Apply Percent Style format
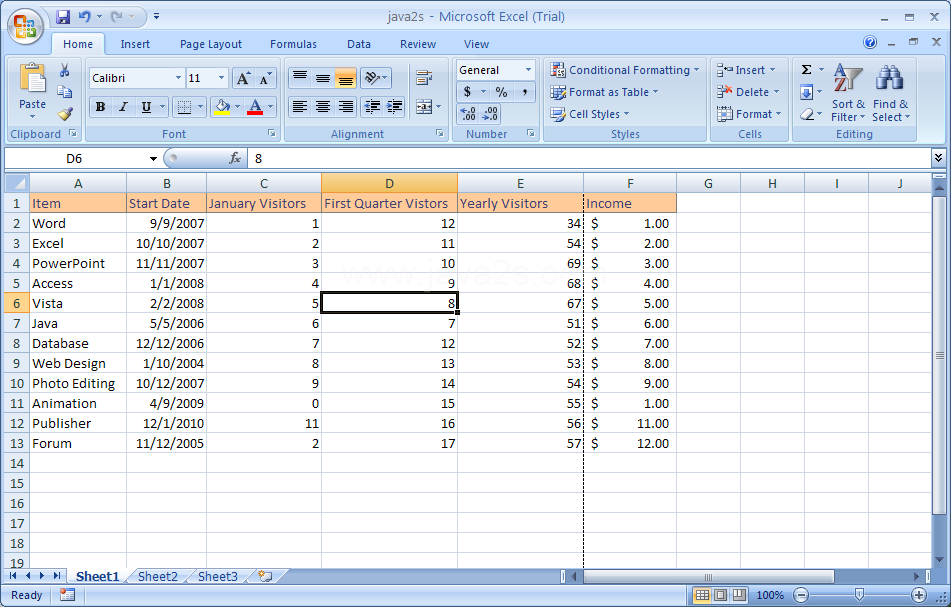Viewport: 951px width, 607px height. pyautogui.click(x=501, y=92)
